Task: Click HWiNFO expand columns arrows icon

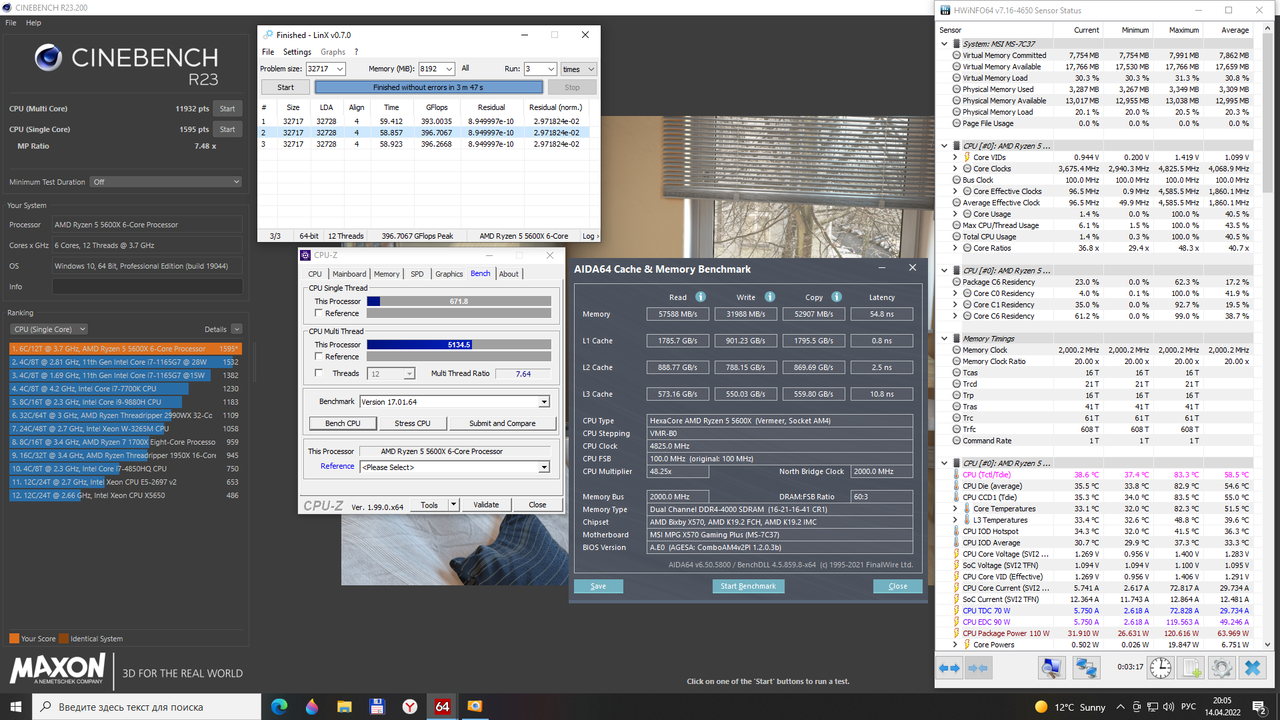Action: [950, 667]
